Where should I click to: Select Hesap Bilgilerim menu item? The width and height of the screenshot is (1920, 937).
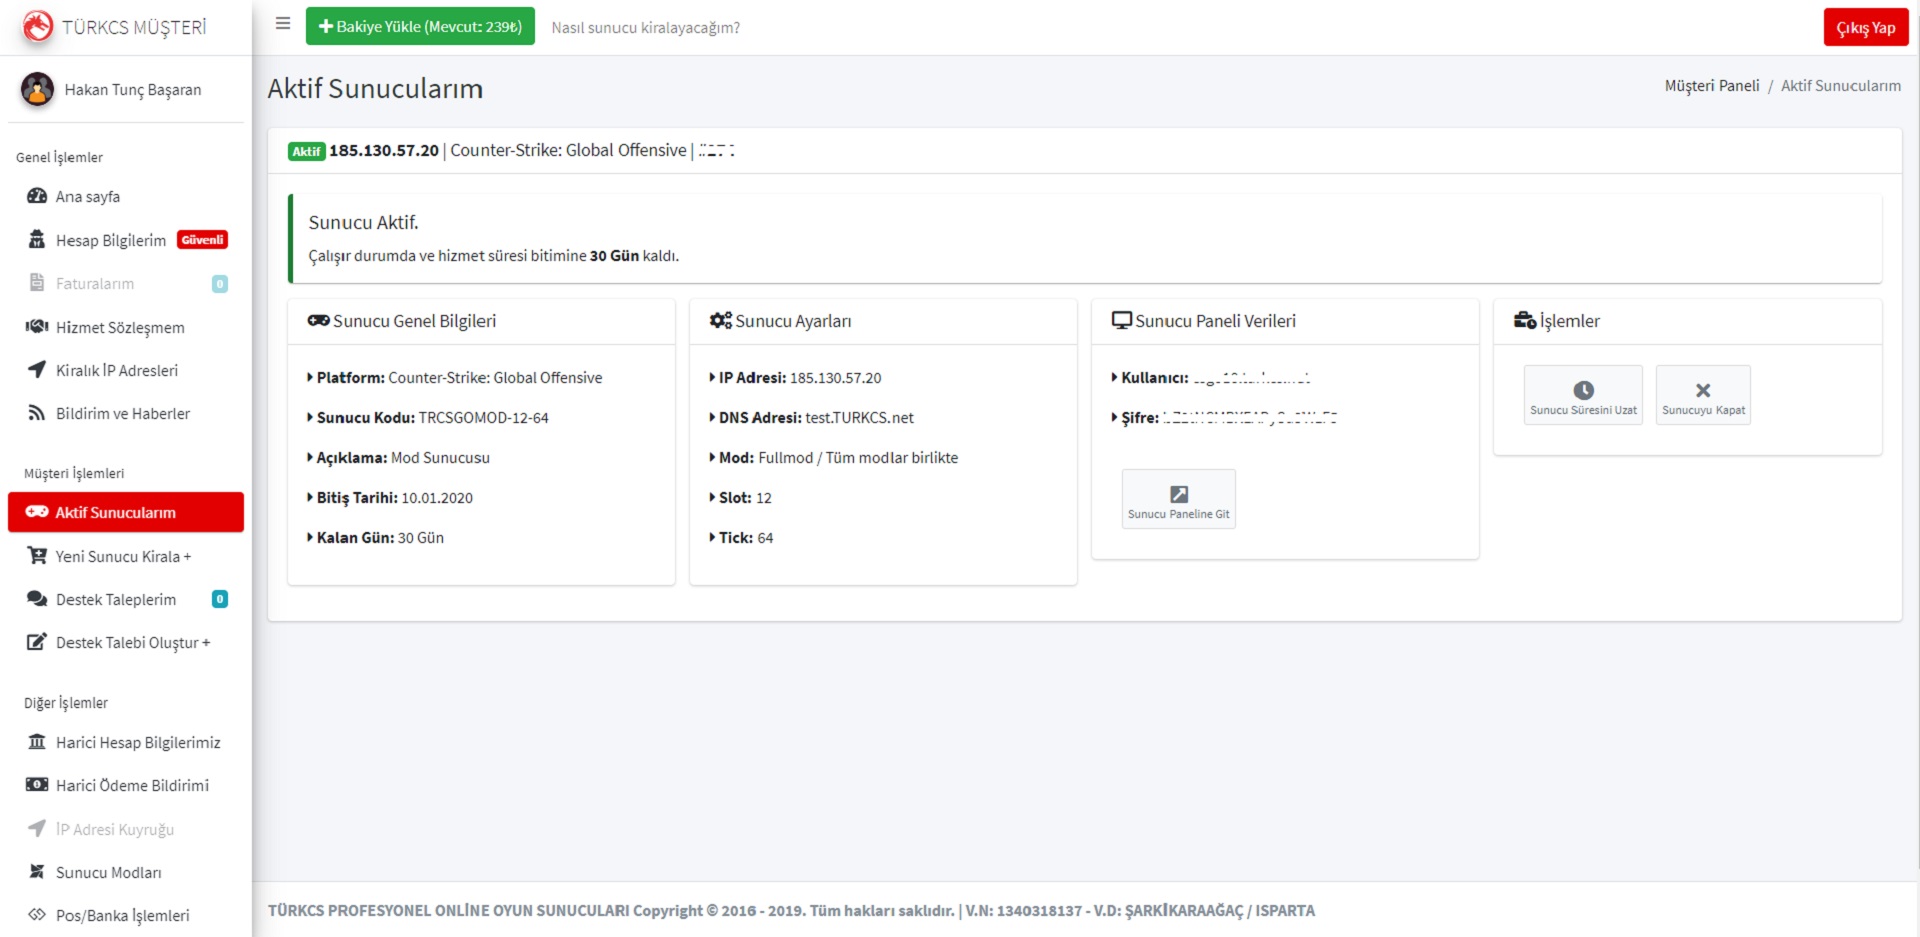pyautogui.click(x=110, y=241)
